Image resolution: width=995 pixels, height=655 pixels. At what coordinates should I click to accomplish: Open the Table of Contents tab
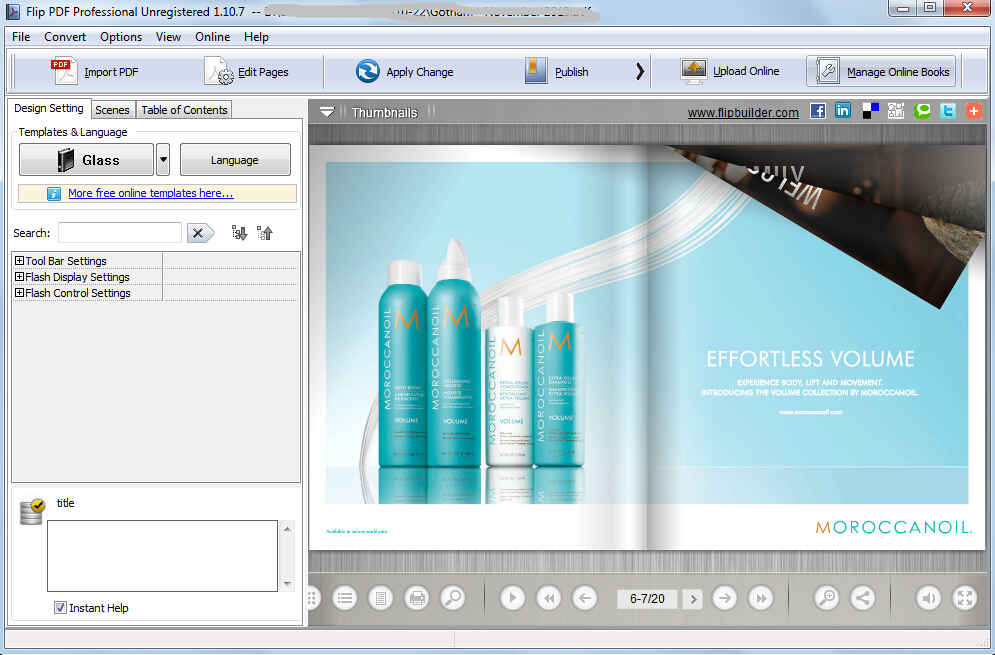pos(184,110)
